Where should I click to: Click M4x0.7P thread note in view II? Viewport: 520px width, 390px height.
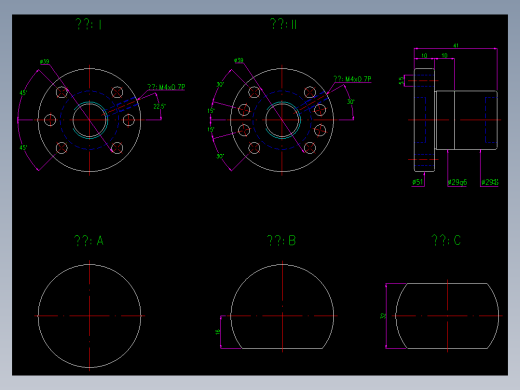click(x=352, y=79)
